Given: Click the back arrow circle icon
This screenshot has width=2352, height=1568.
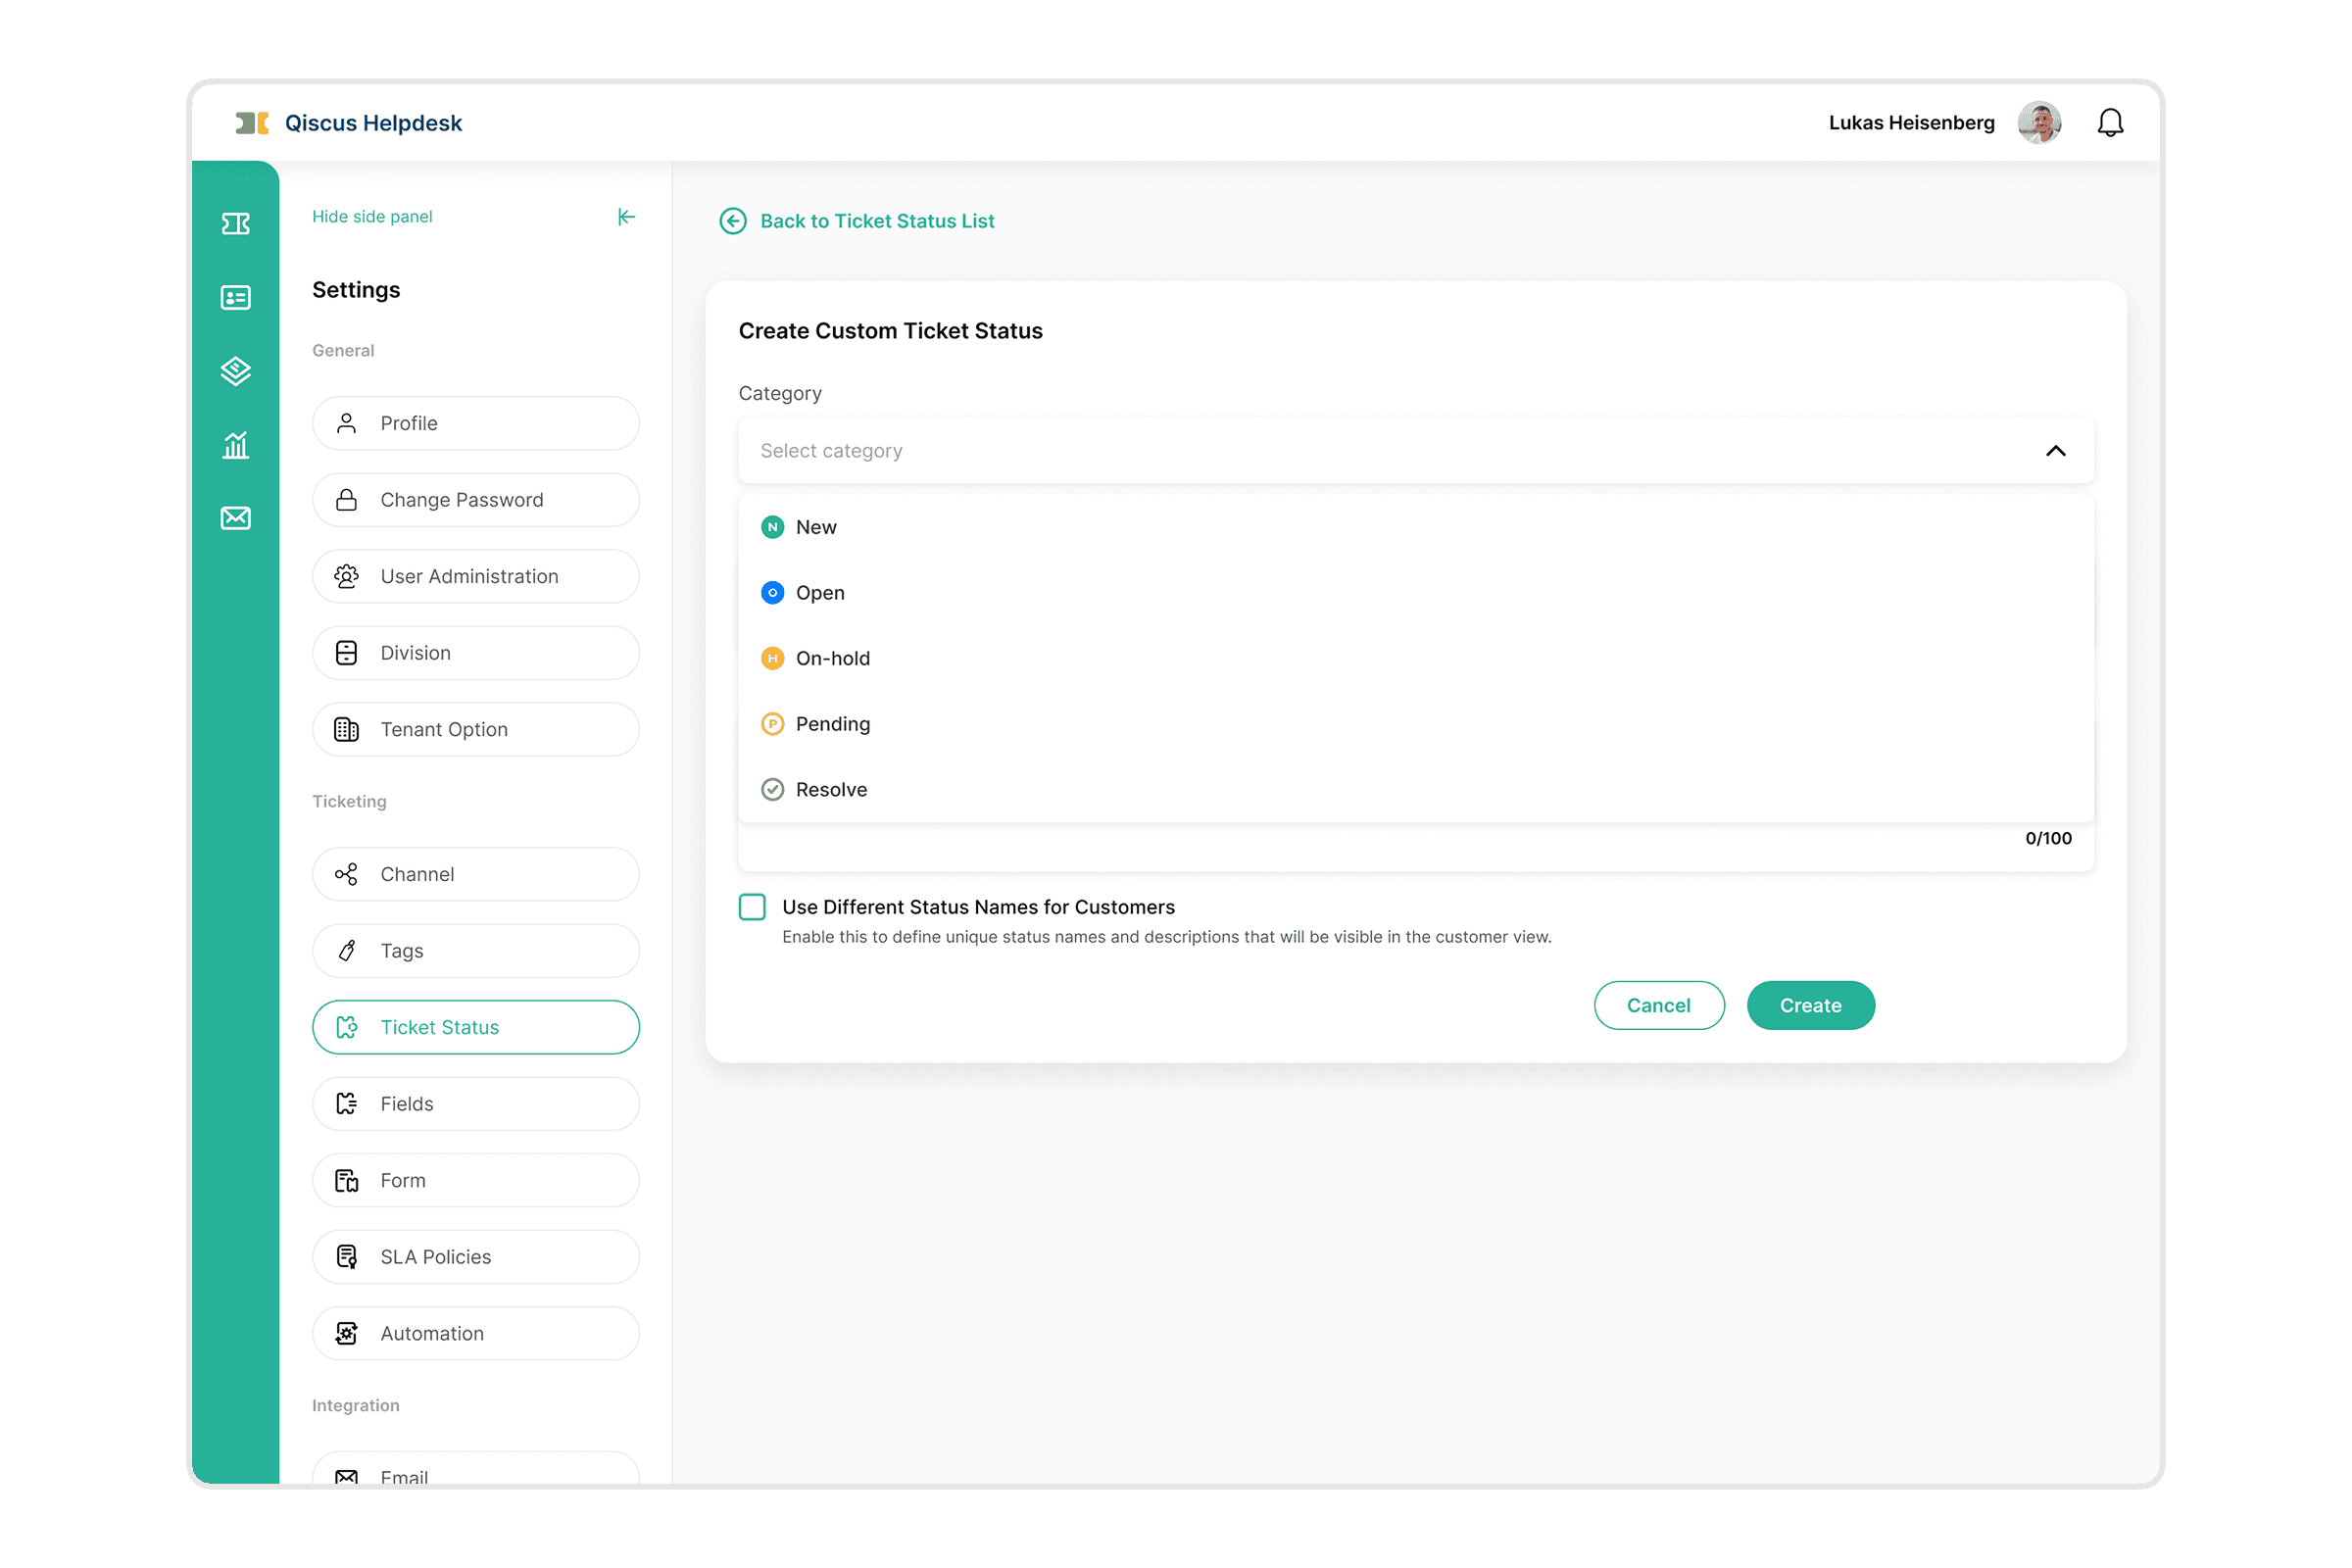Looking at the screenshot, I should pyautogui.click(x=733, y=221).
